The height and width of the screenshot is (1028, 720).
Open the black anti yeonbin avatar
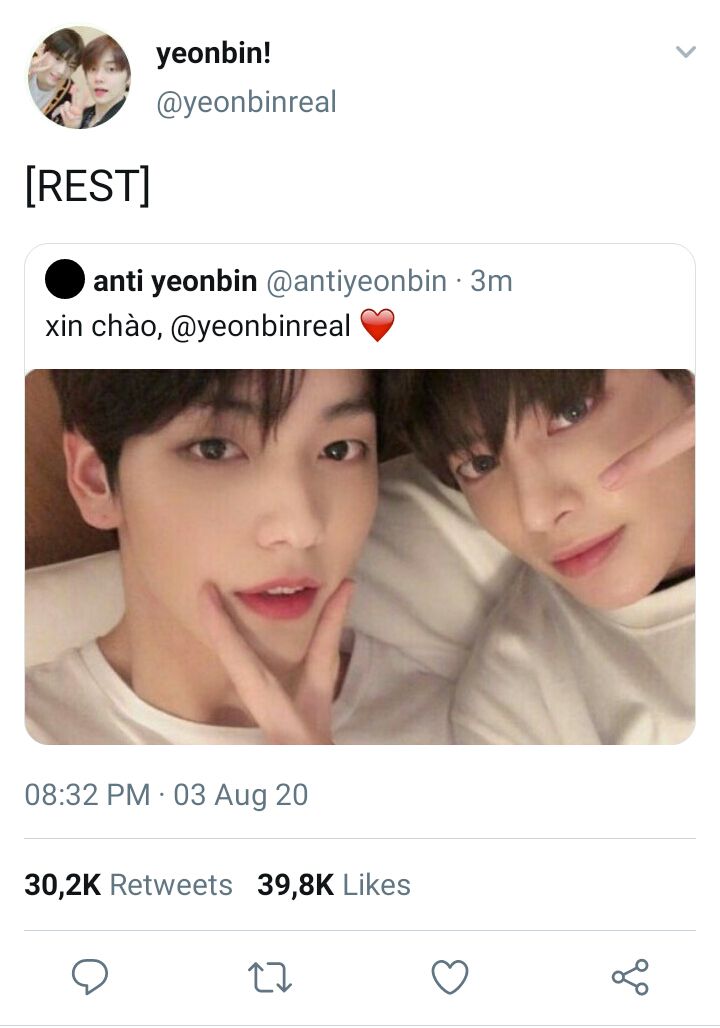(x=64, y=279)
